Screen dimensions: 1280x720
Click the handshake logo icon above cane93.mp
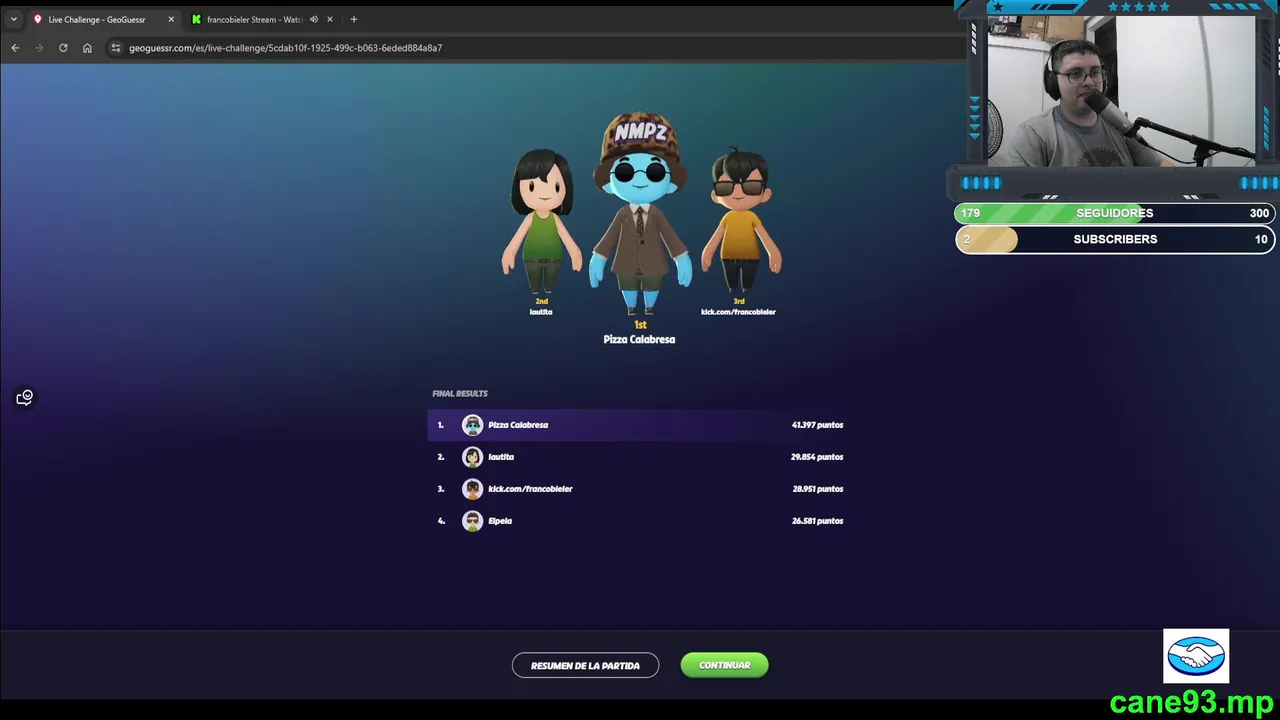[x=1196, y=656]
